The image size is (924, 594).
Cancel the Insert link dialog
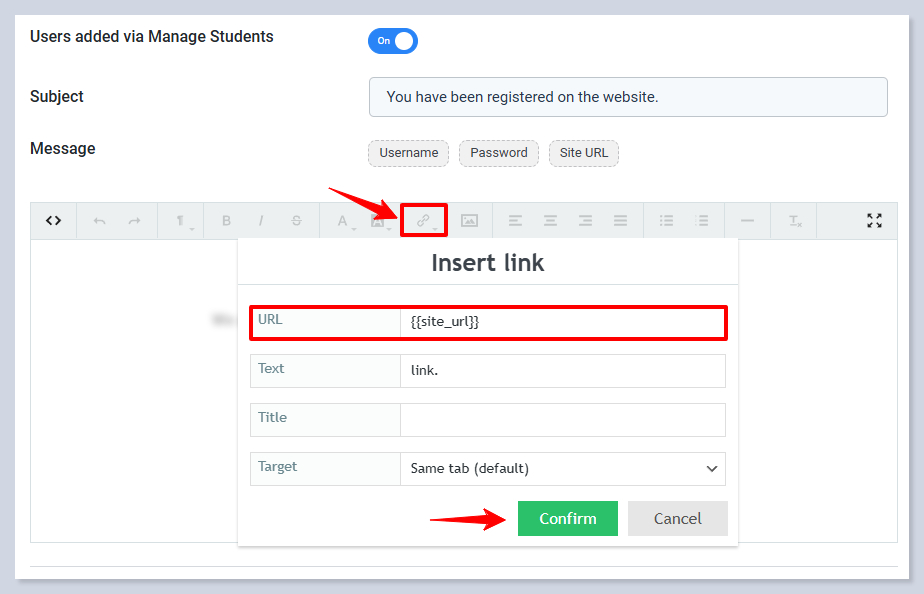click(x=677, y=518)
